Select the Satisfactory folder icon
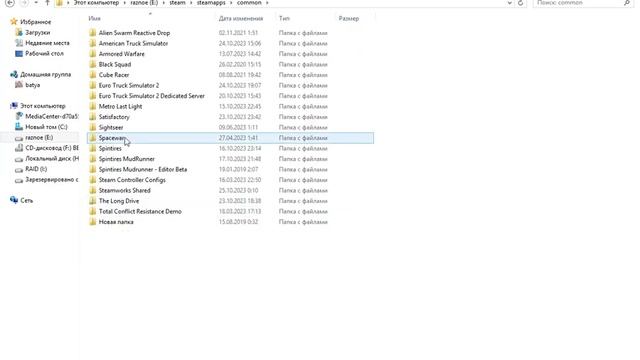640x360 pixels. point(93,117)
